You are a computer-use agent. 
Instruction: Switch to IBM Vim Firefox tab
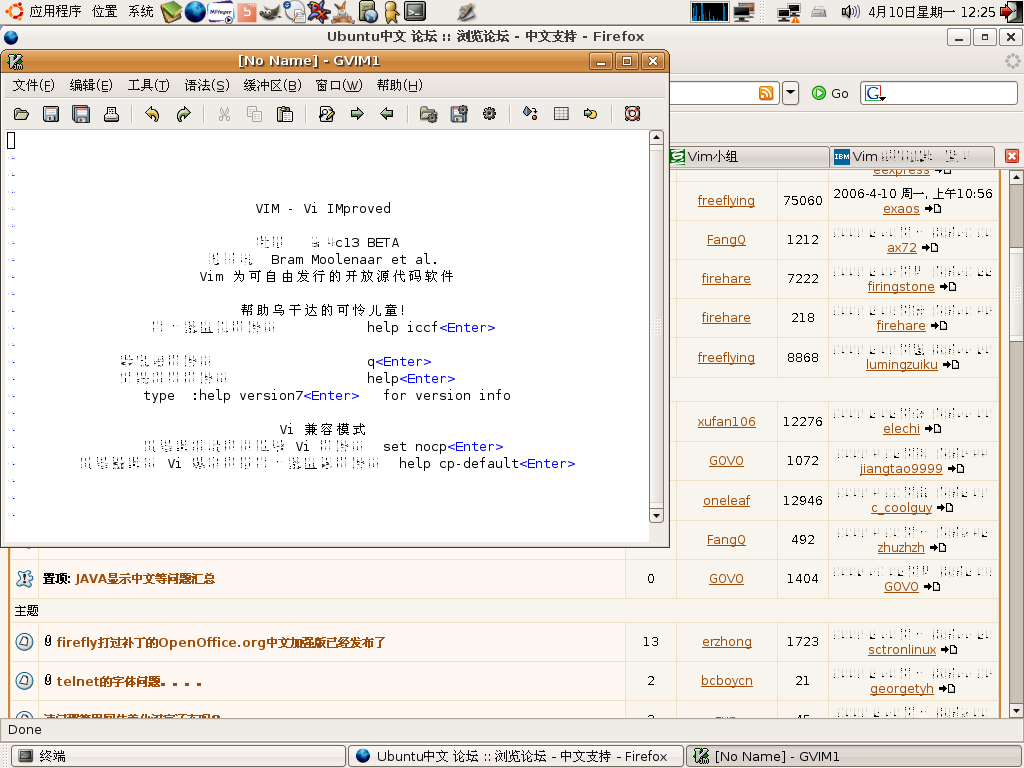(x=912, y=157)
